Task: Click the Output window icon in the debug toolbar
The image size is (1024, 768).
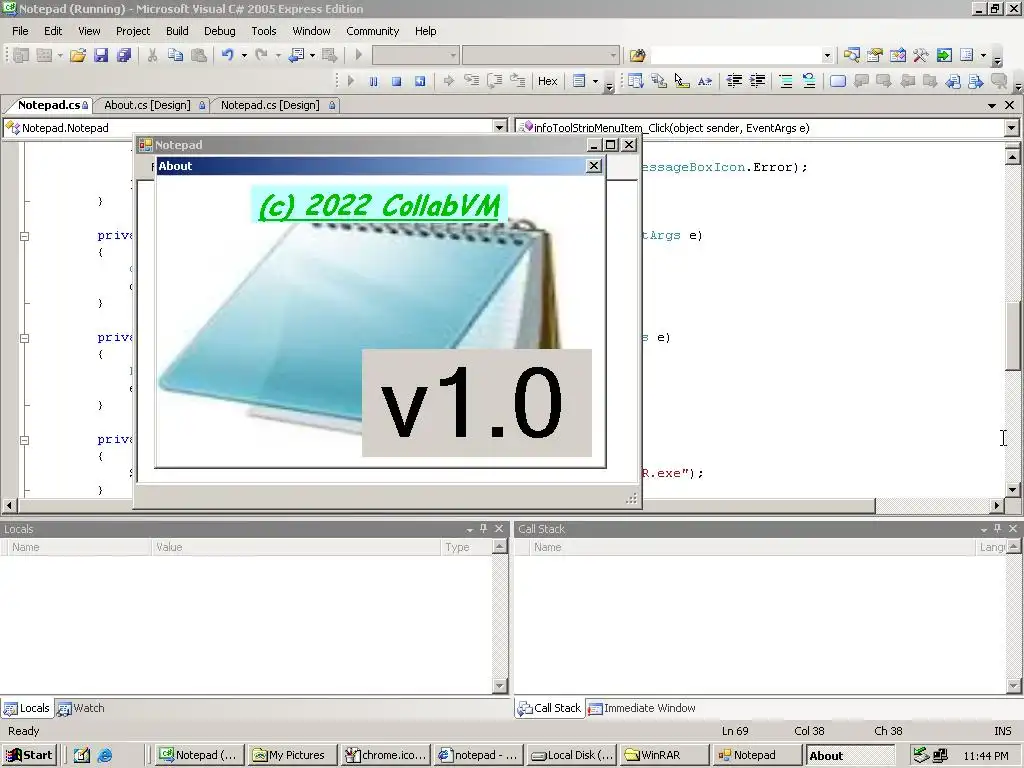Action: pos(579,81)
